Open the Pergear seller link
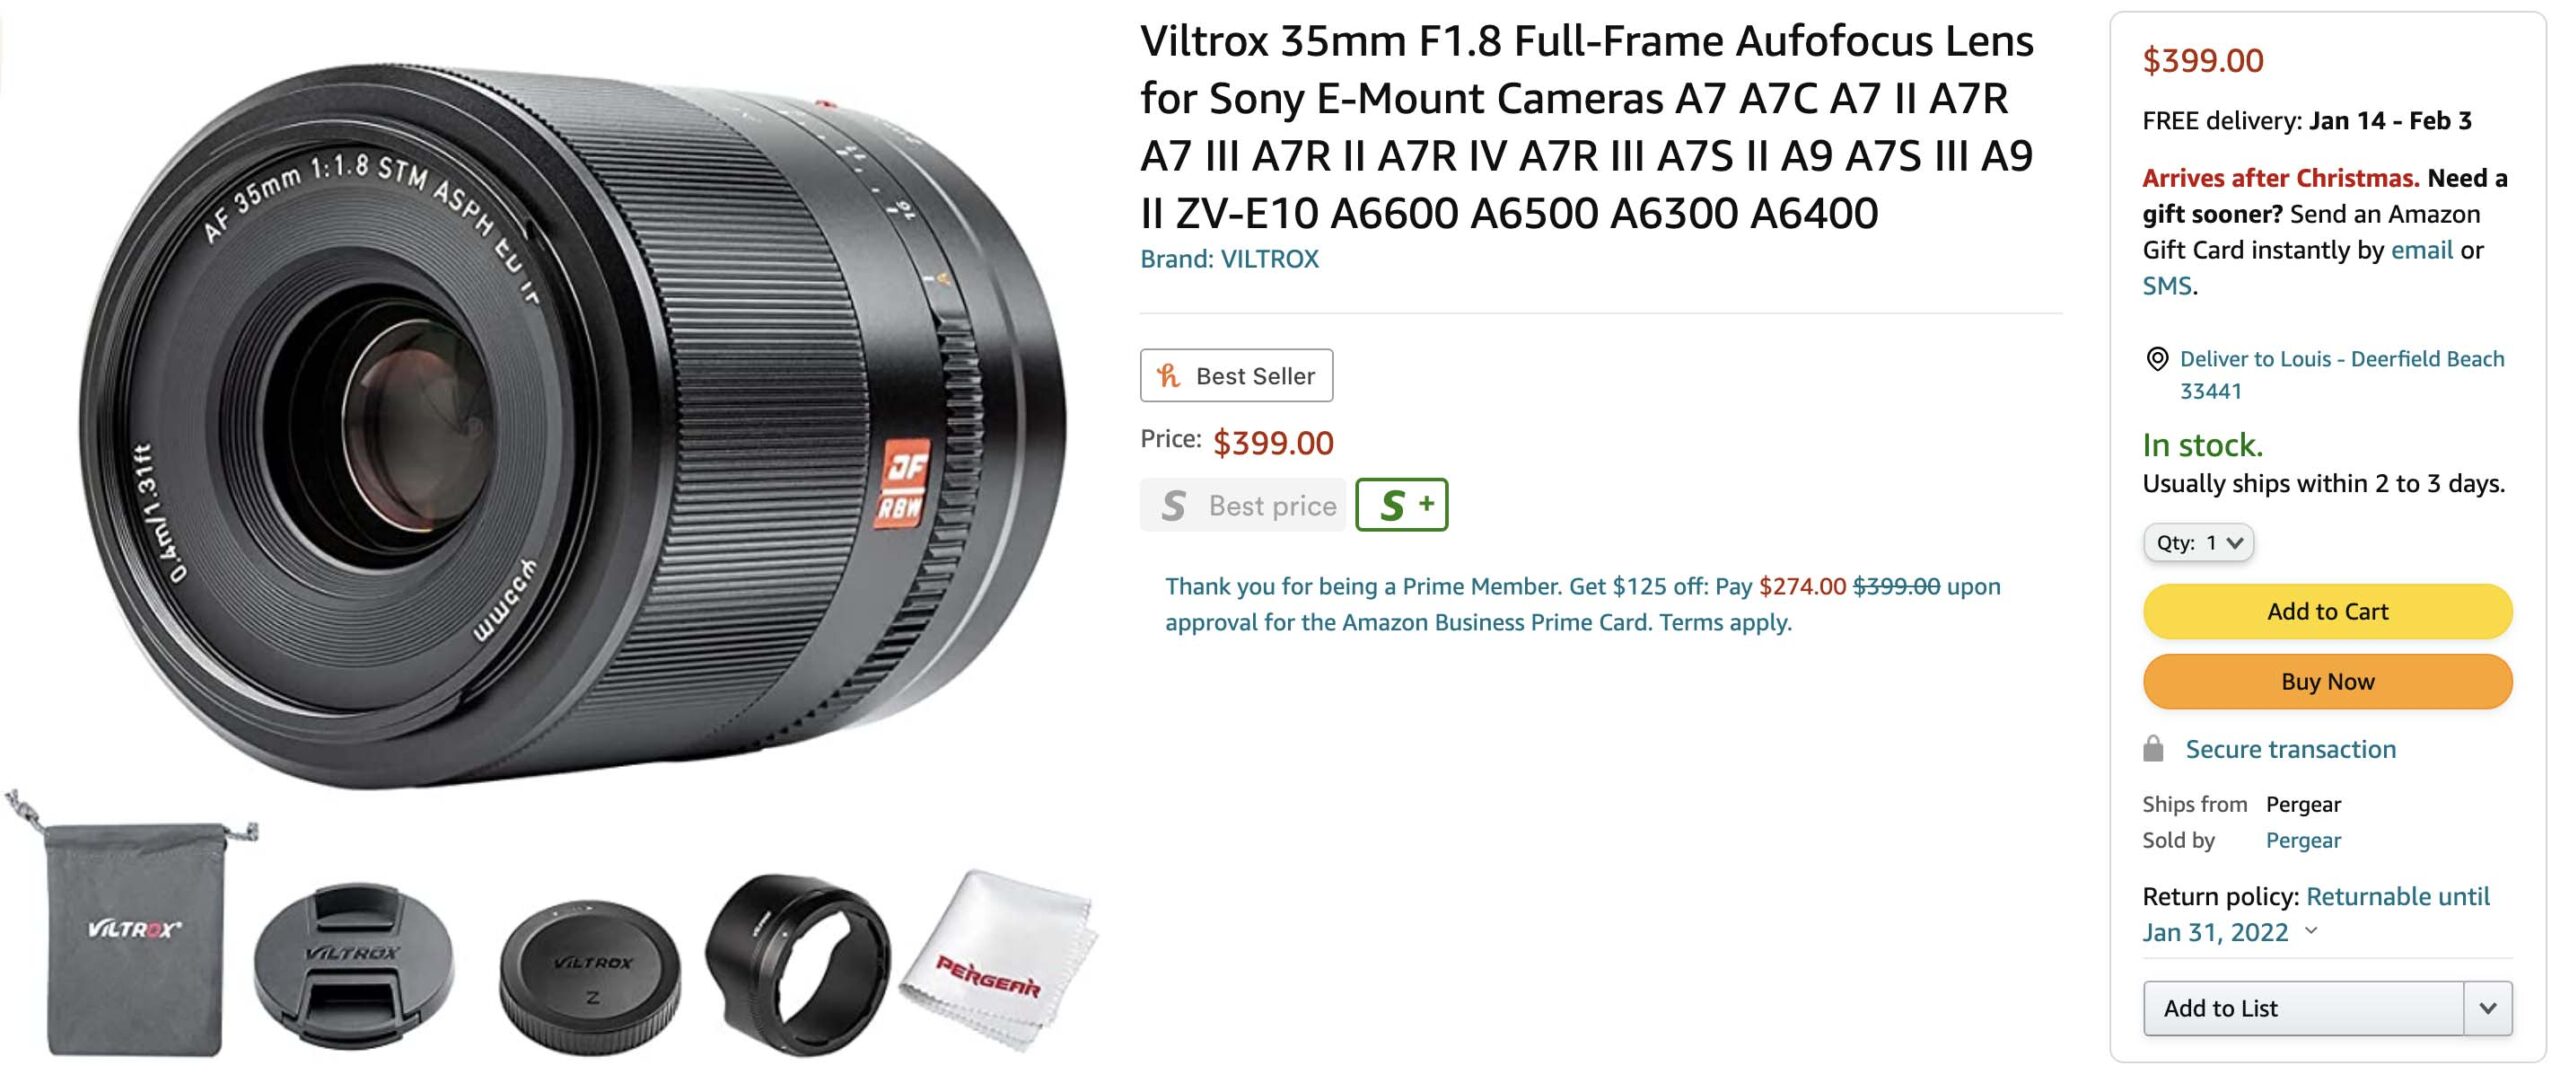Image resolution: width=2560 pixels, height=1083 pixels. pyautogui.click(x=2303, y=840)
